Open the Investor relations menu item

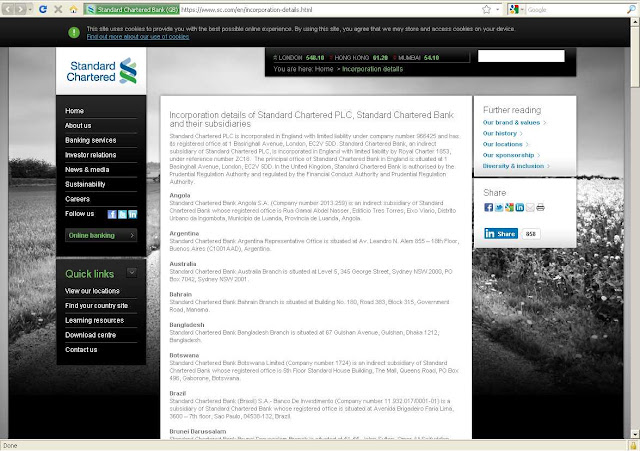[x=91, y=155]
